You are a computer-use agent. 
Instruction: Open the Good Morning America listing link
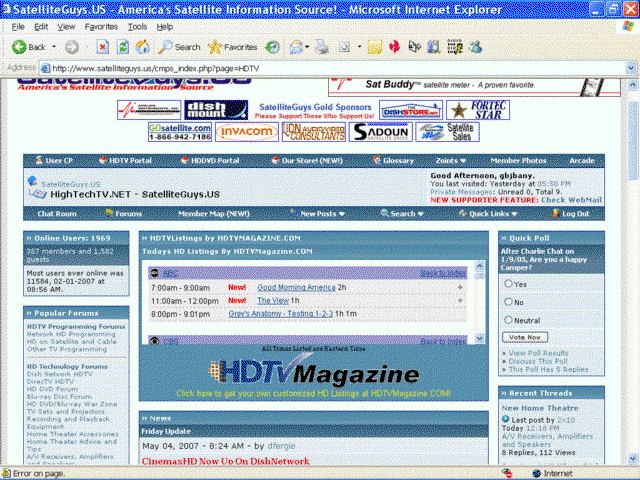pyautogui.click(x=296, y=287)
